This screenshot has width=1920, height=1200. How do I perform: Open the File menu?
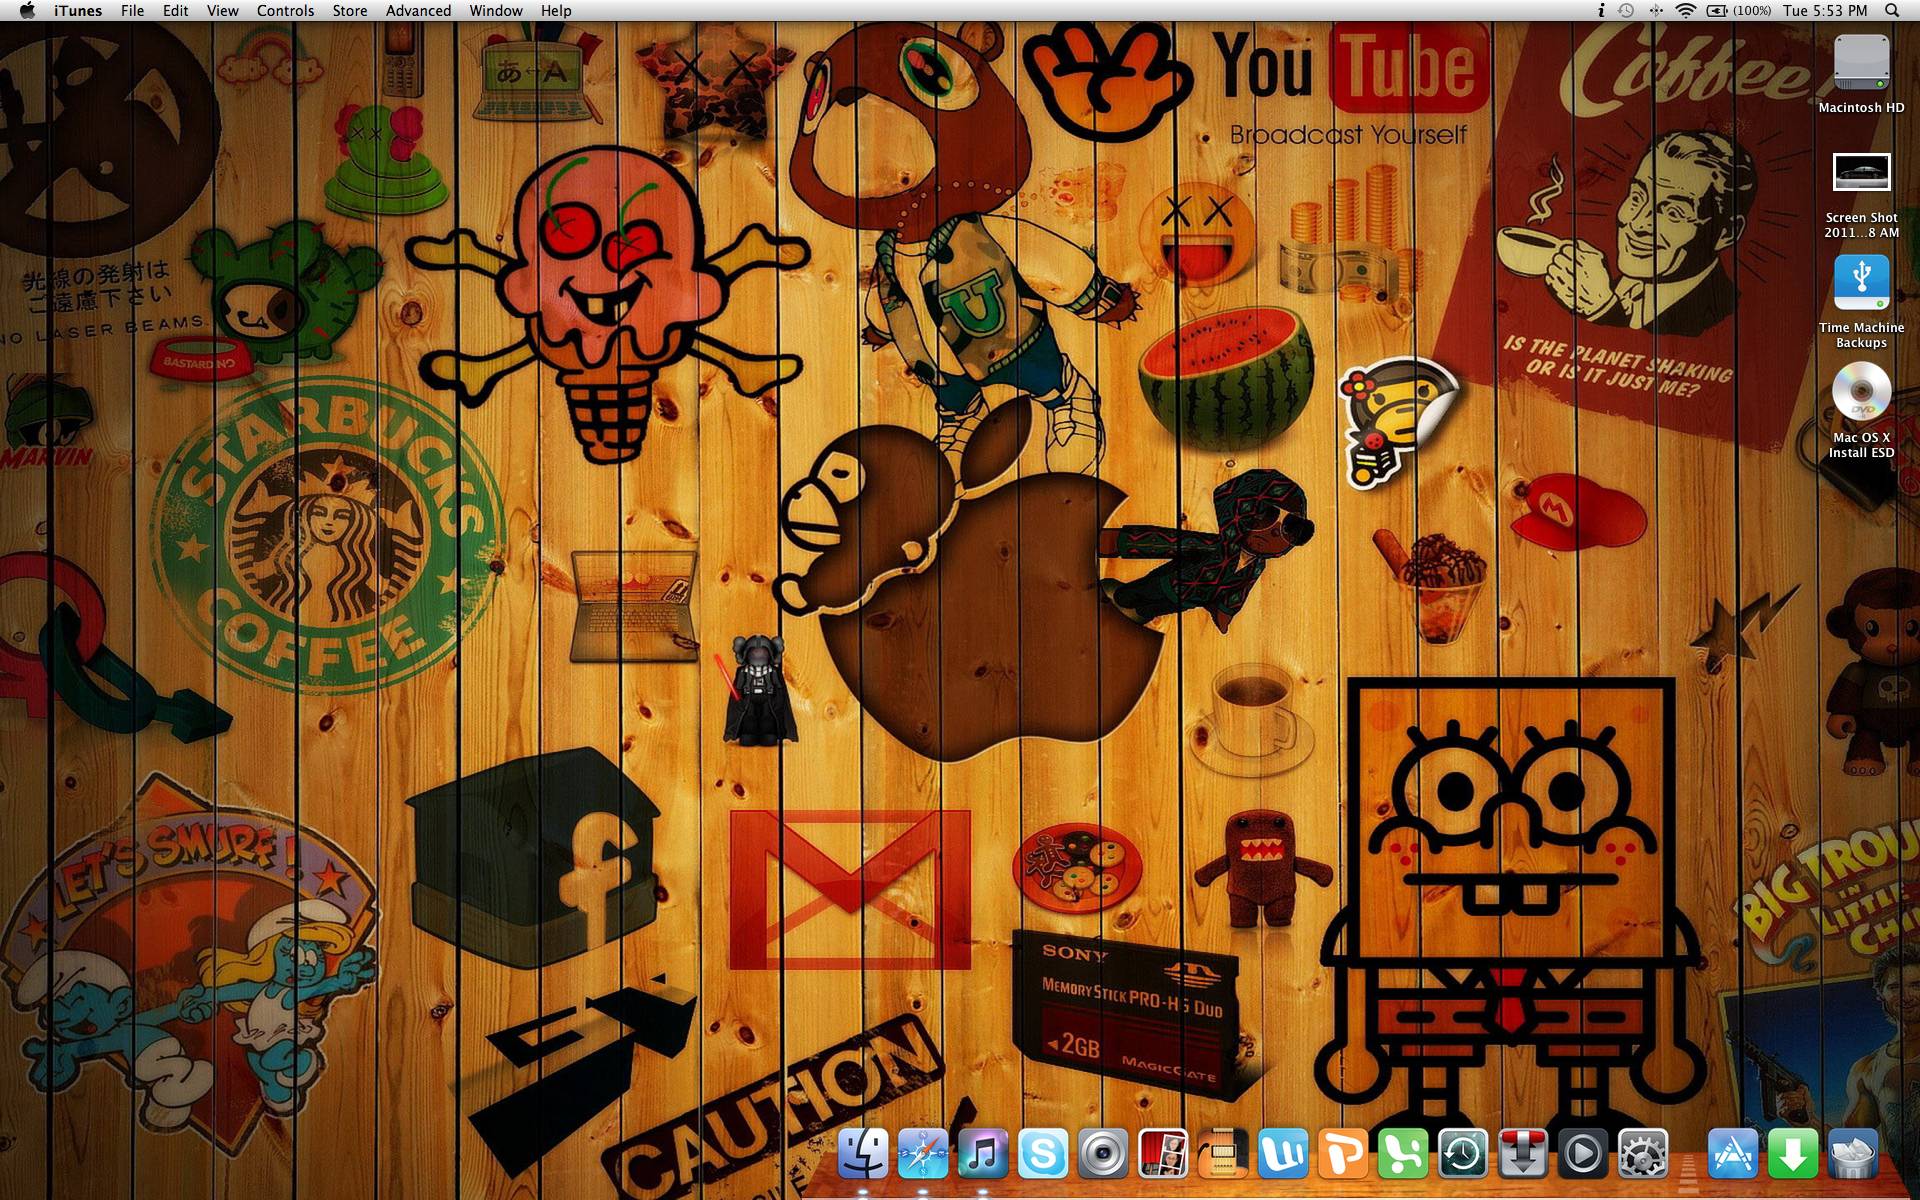pos(132,11)
